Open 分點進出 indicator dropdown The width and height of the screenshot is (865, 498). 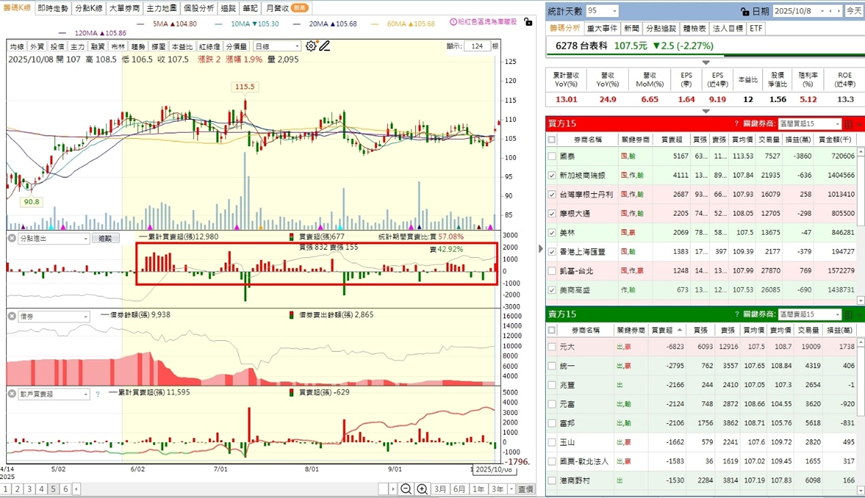(54, 238)
